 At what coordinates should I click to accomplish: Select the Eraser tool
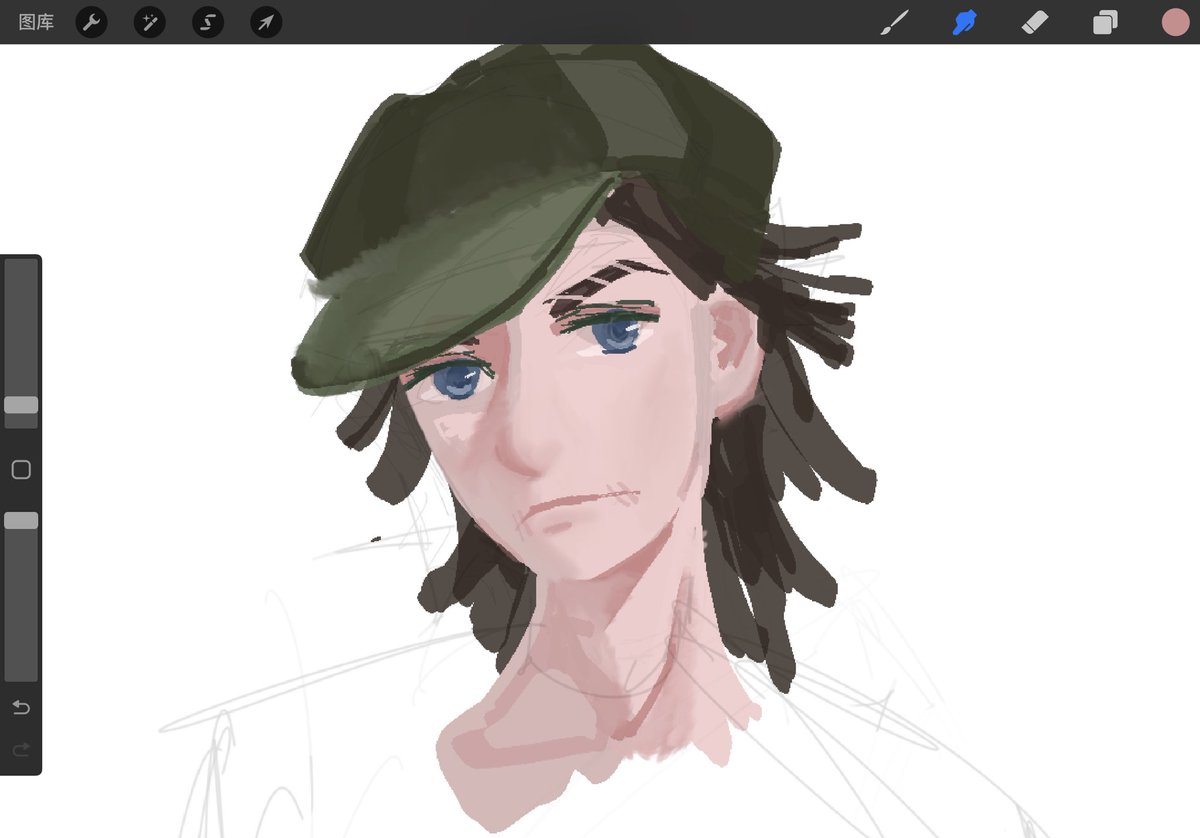1035,22
